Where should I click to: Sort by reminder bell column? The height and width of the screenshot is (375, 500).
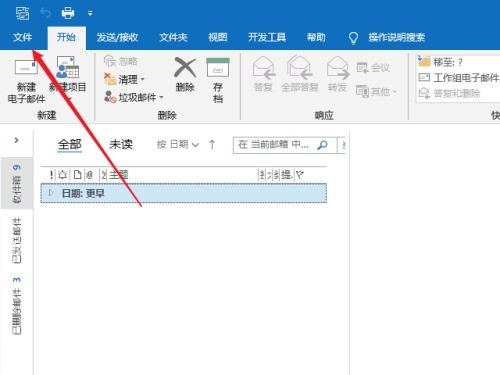[x=62, y=174]
